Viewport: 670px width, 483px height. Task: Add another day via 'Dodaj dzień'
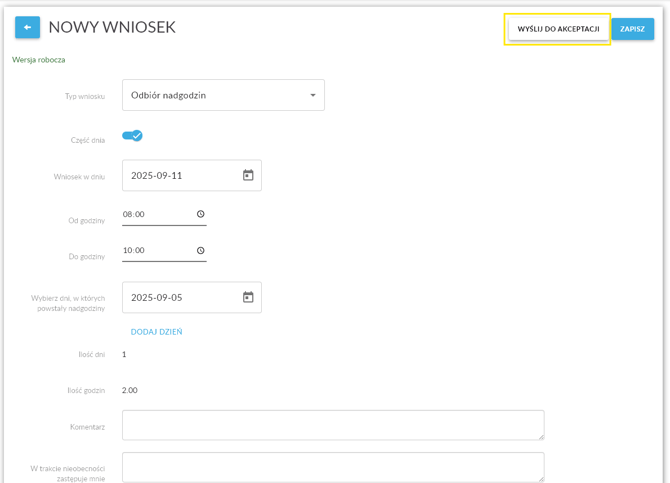[156, 332]
